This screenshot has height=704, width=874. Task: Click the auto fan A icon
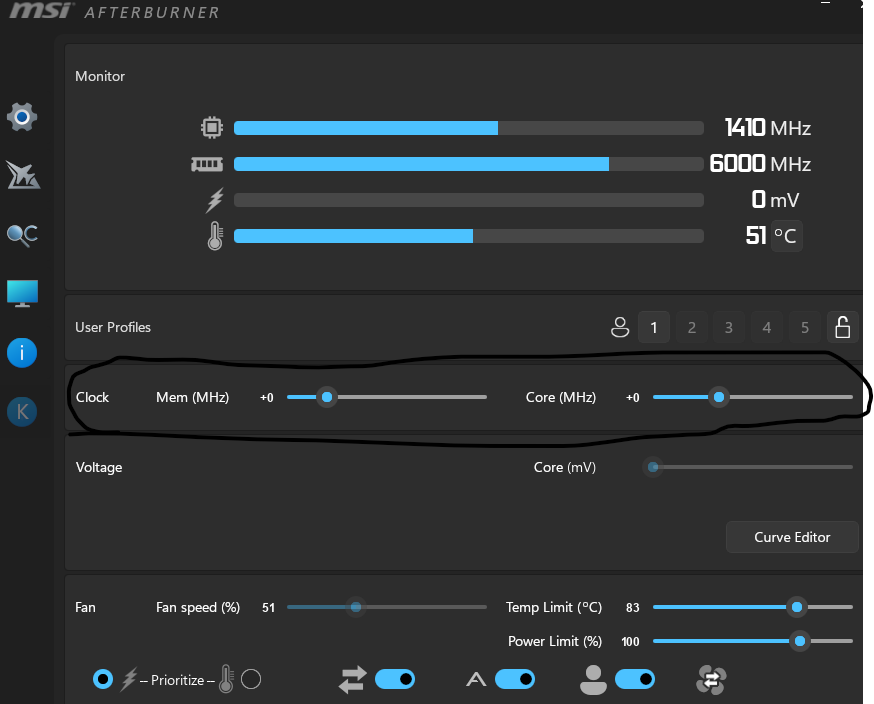(x=476, y=679)
